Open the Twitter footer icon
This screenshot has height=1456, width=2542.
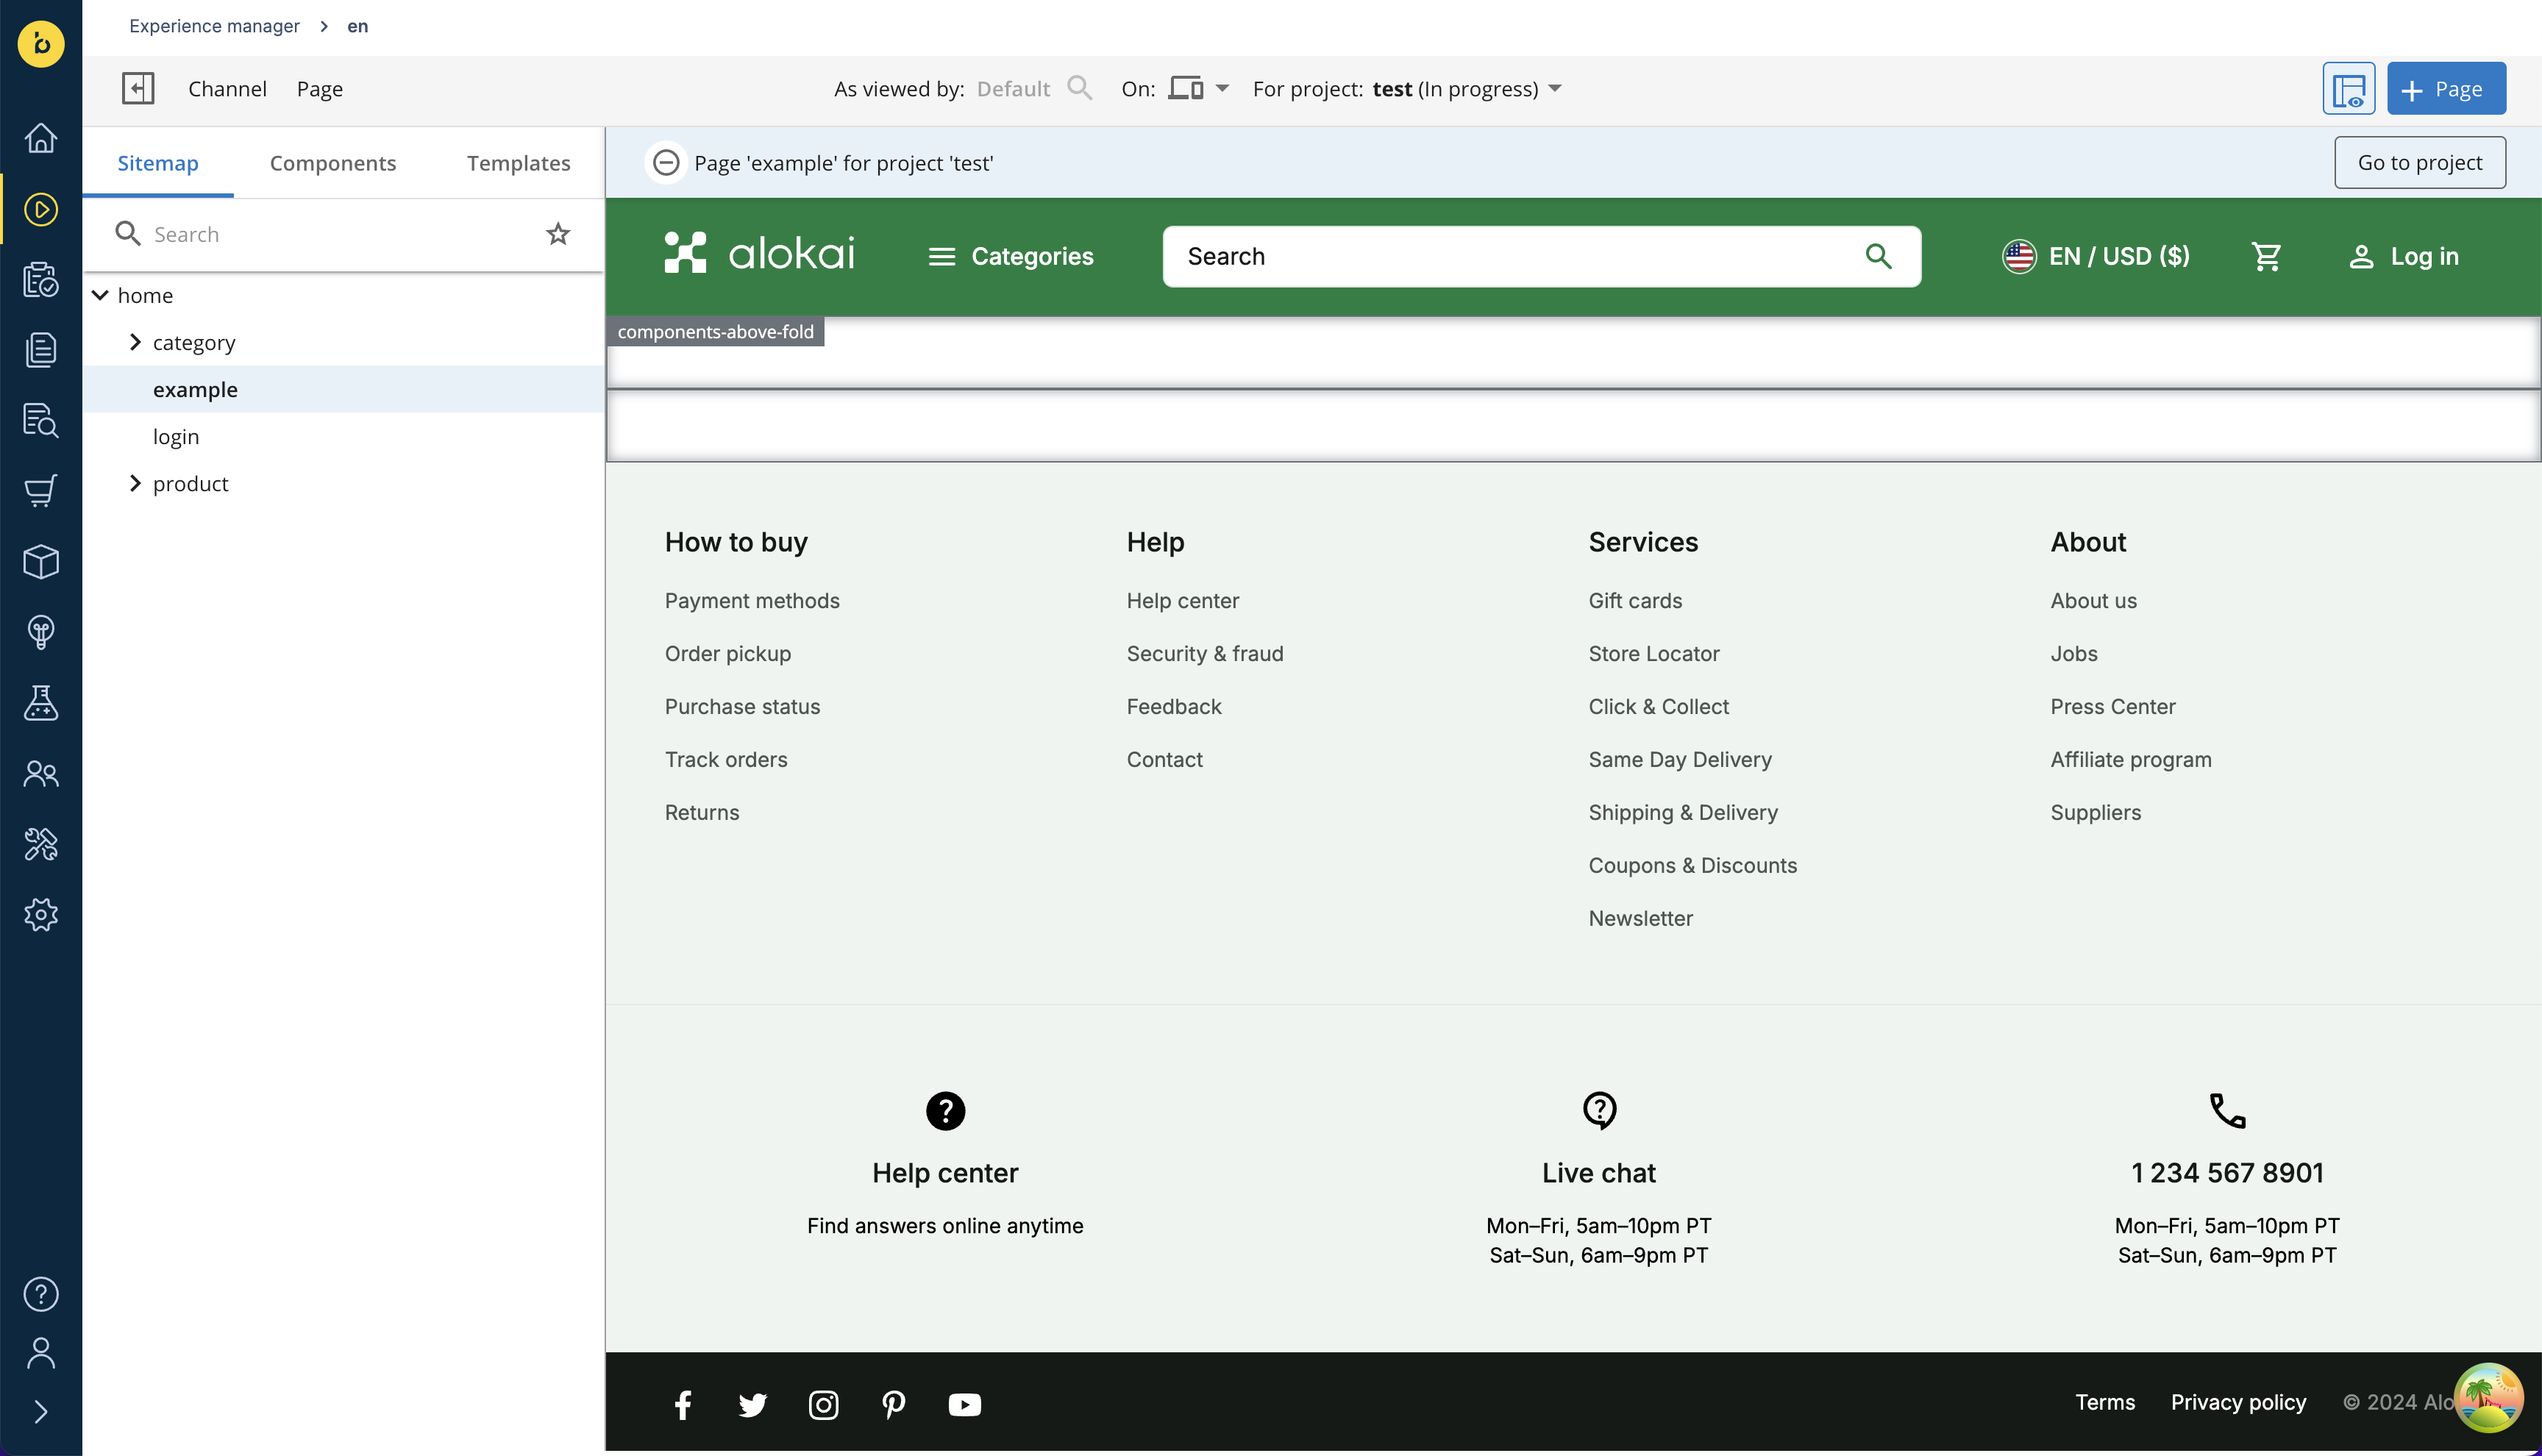[753, 1404]
